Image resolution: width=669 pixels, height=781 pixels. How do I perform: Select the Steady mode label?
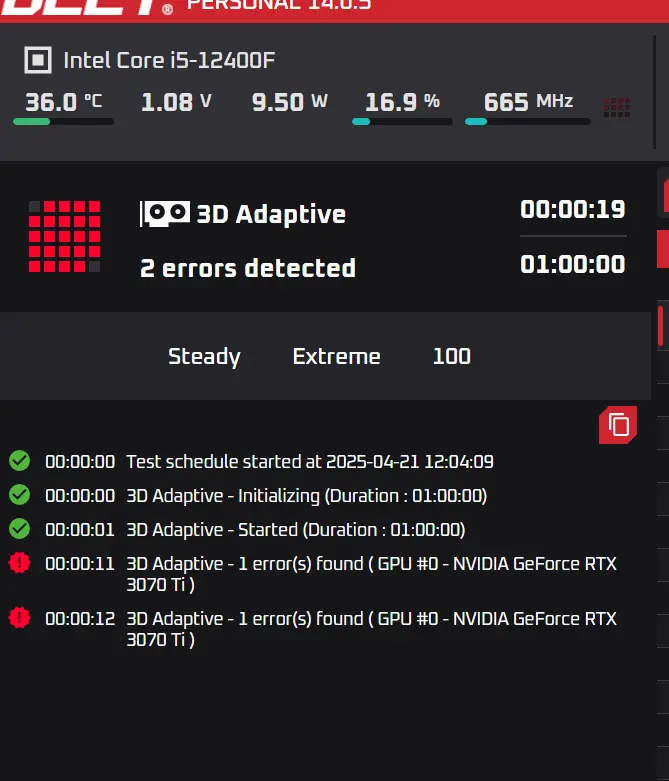tap(204, 357)
